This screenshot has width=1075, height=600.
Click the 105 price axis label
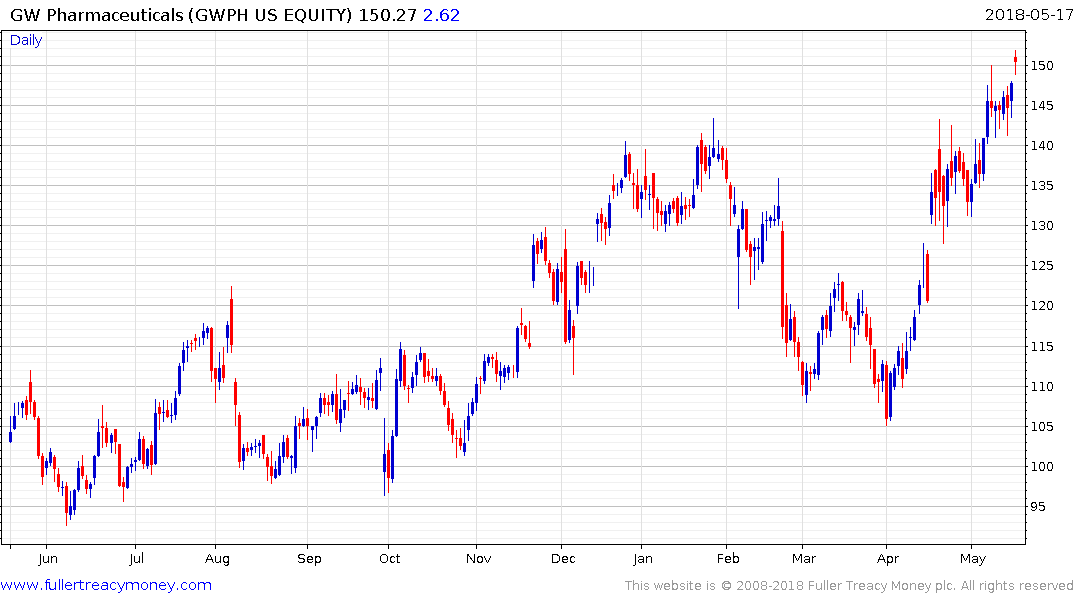click(x=1042, y=427)
